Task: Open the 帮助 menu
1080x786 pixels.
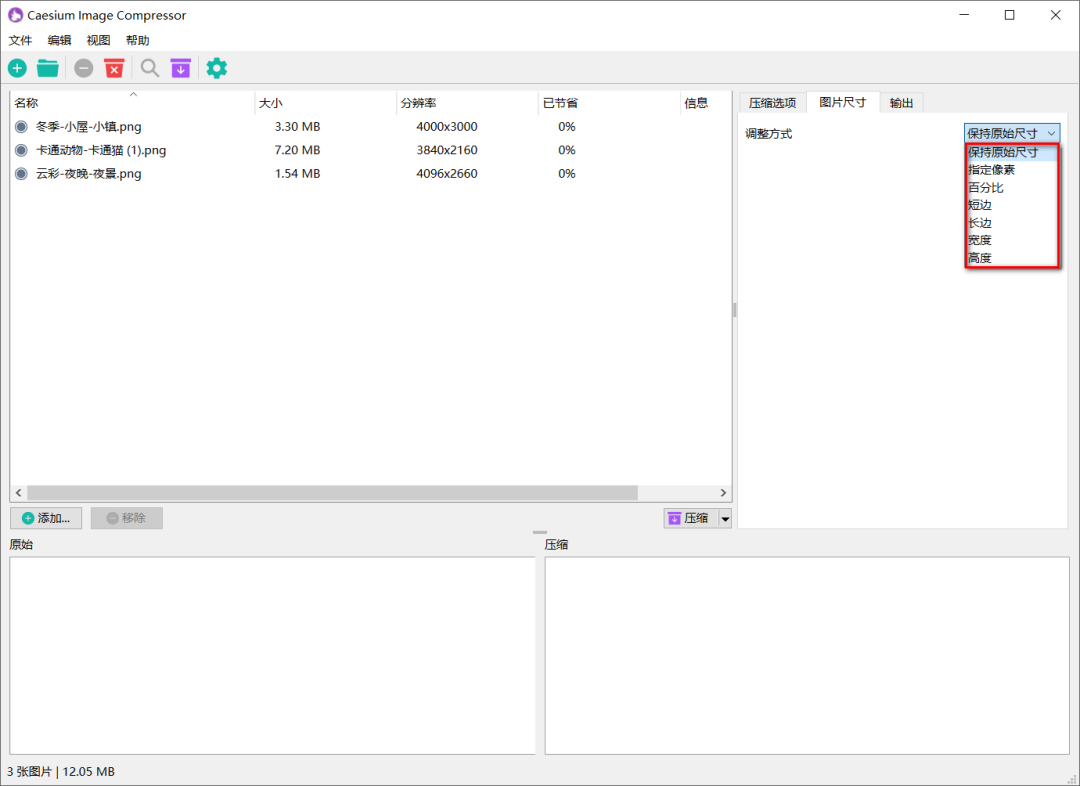Action: (138, 40)
